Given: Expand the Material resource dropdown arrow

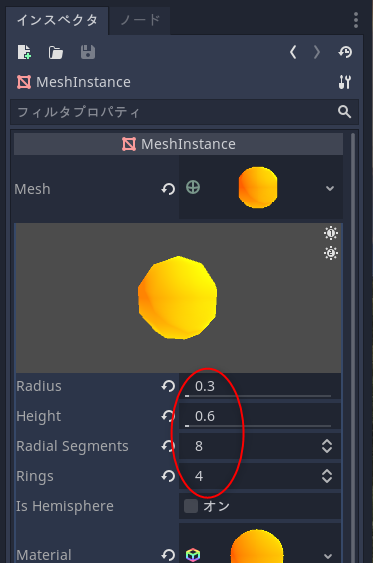Looking at the screenshot, I should [x=328, y=556].
